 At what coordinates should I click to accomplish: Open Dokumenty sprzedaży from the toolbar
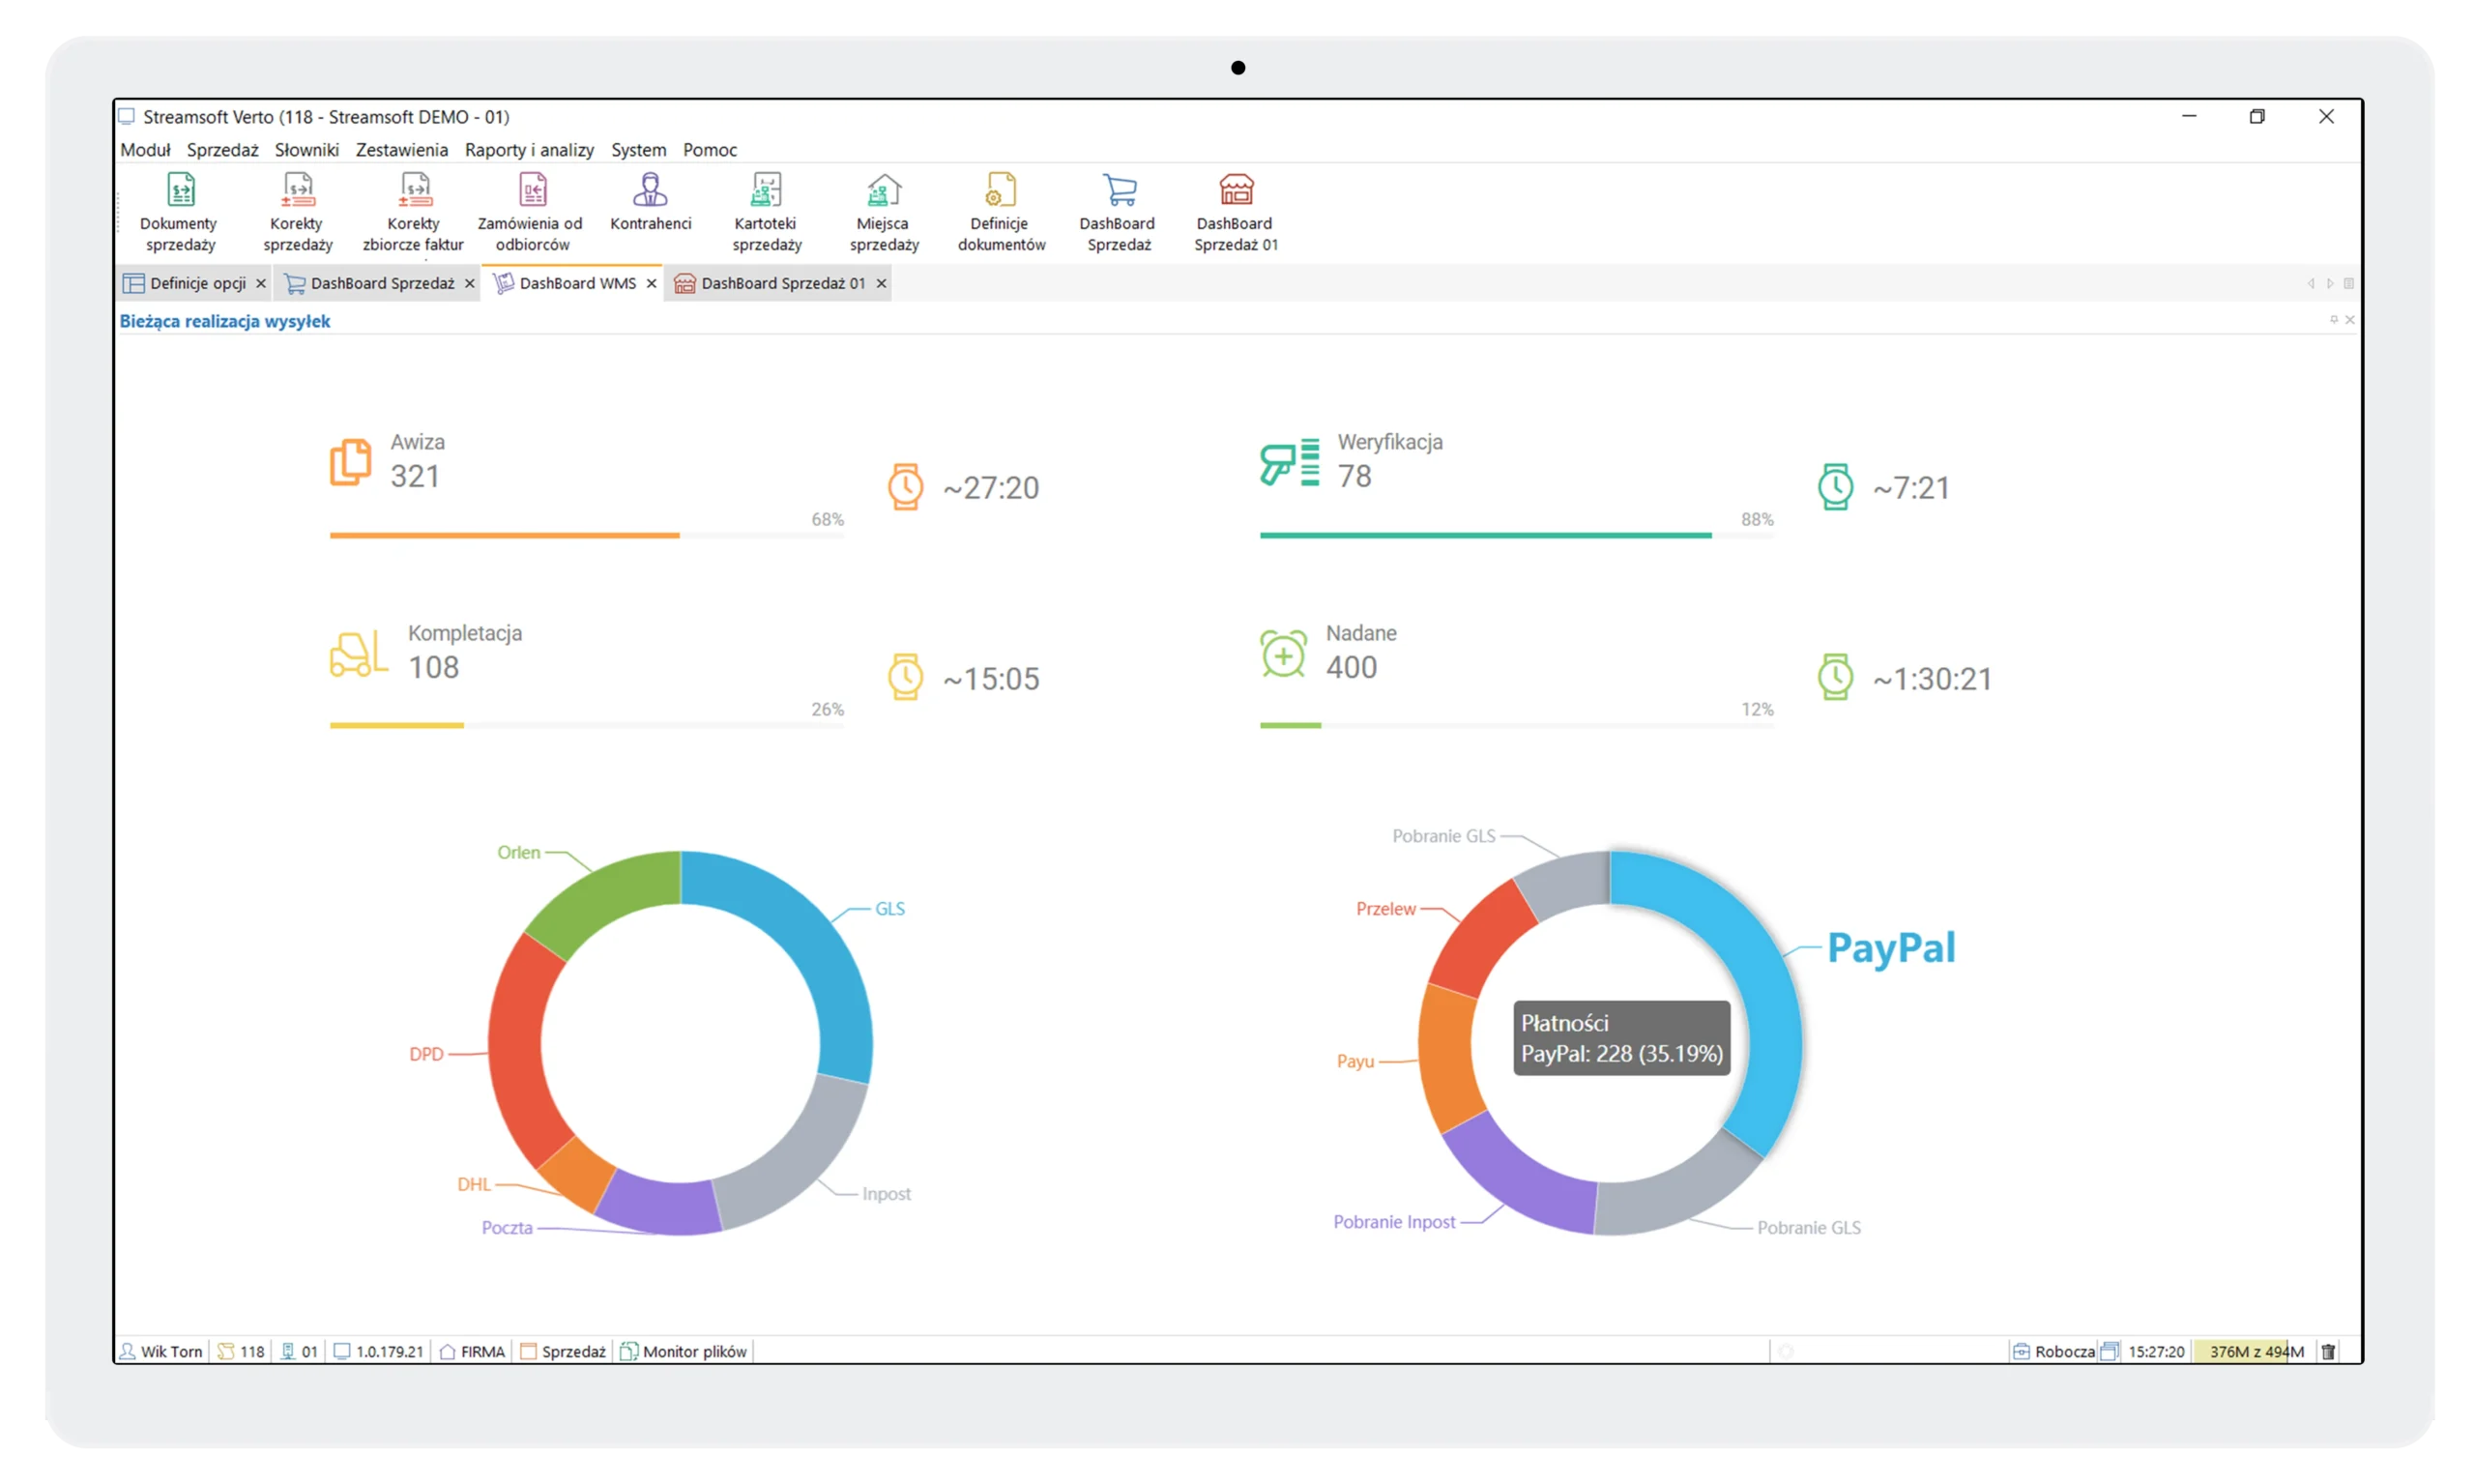click(x=179, y=210)
